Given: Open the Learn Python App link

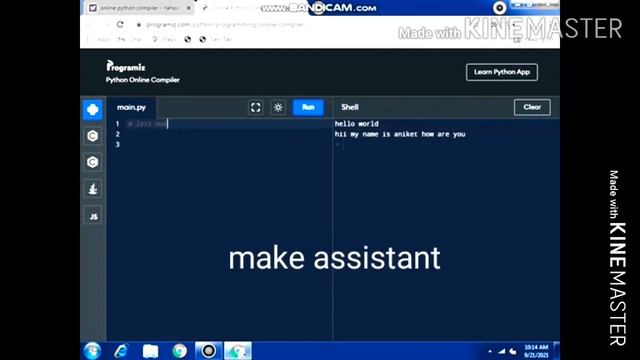Looking at the screenshot, I should tap(502, 72).
